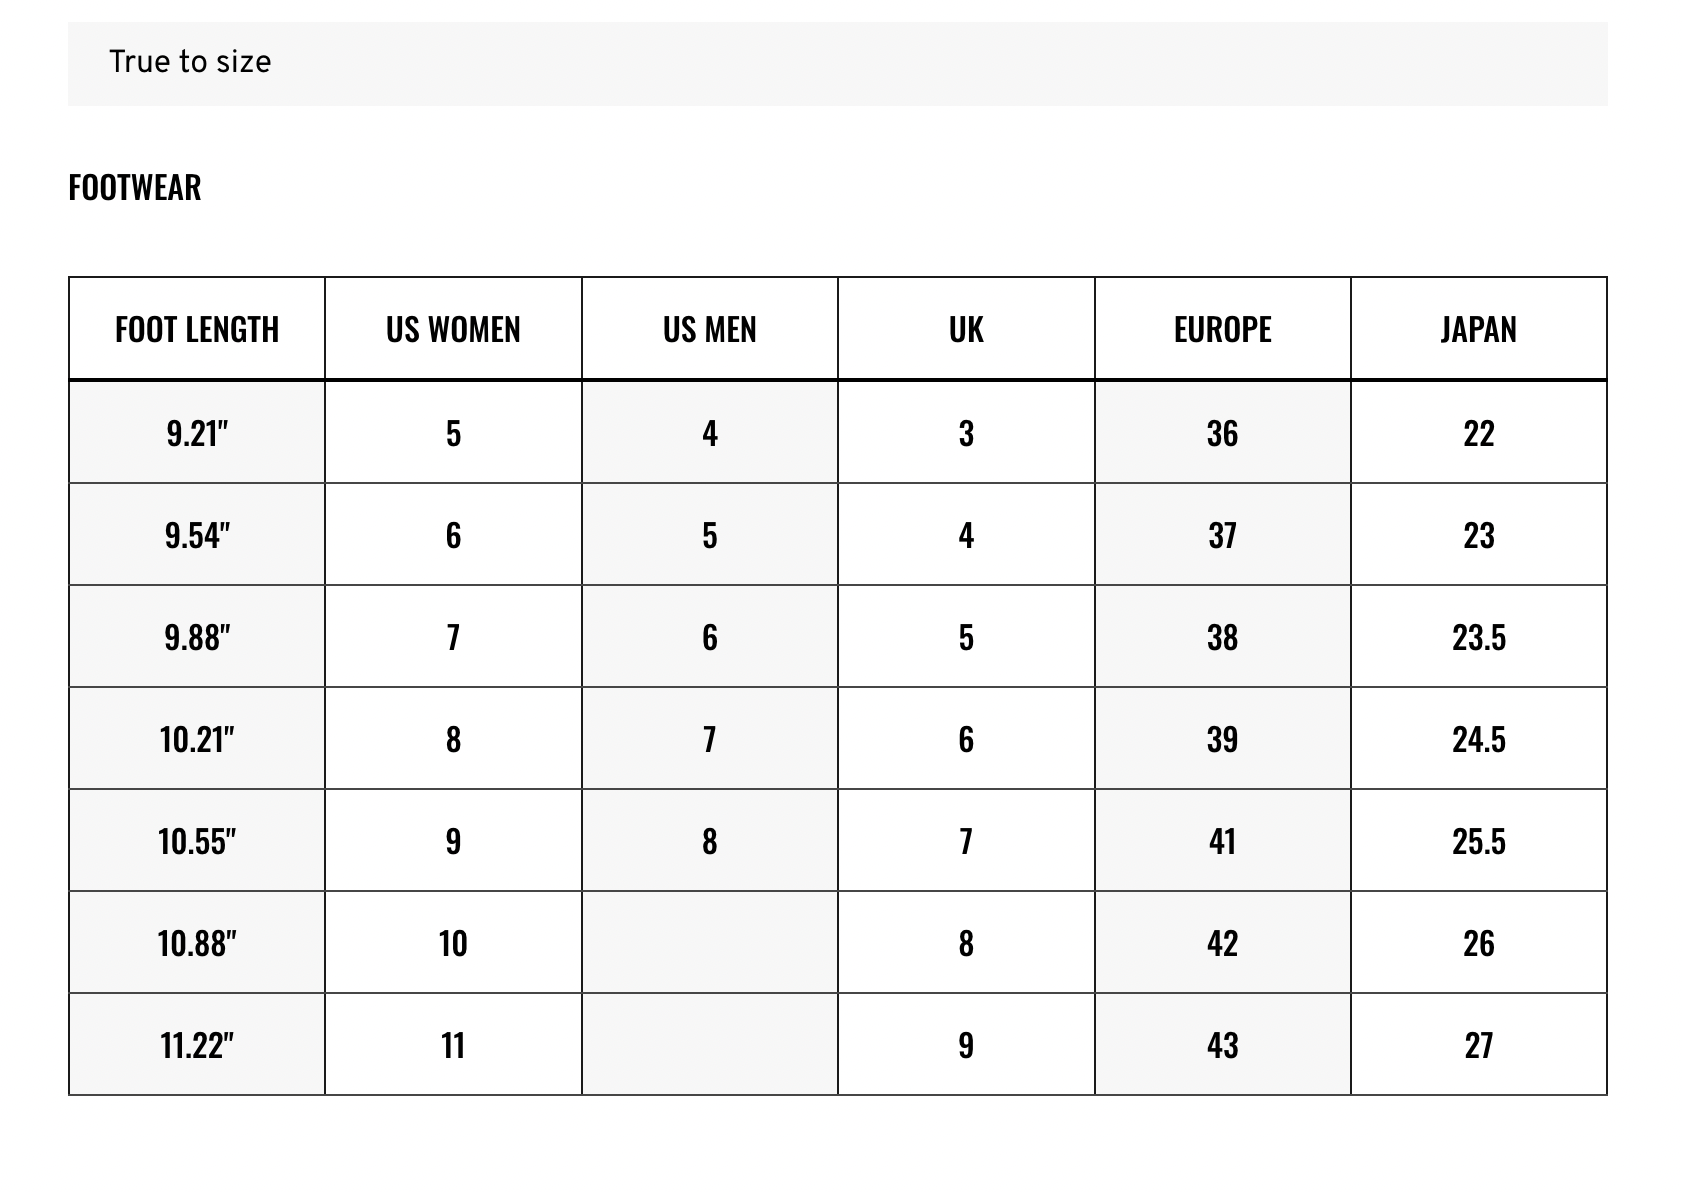
Task: Click Europe size 36 cell
Action: (1223, 433)
